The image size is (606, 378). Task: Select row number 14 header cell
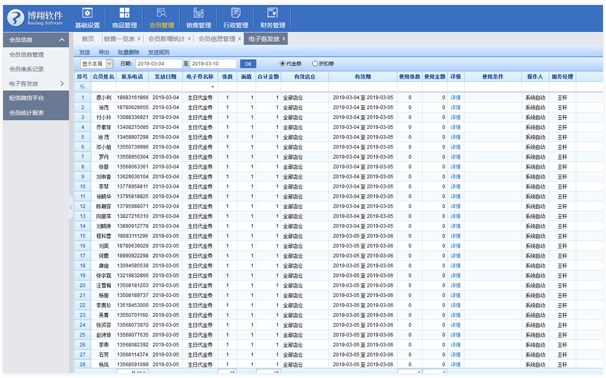(82, 226)
